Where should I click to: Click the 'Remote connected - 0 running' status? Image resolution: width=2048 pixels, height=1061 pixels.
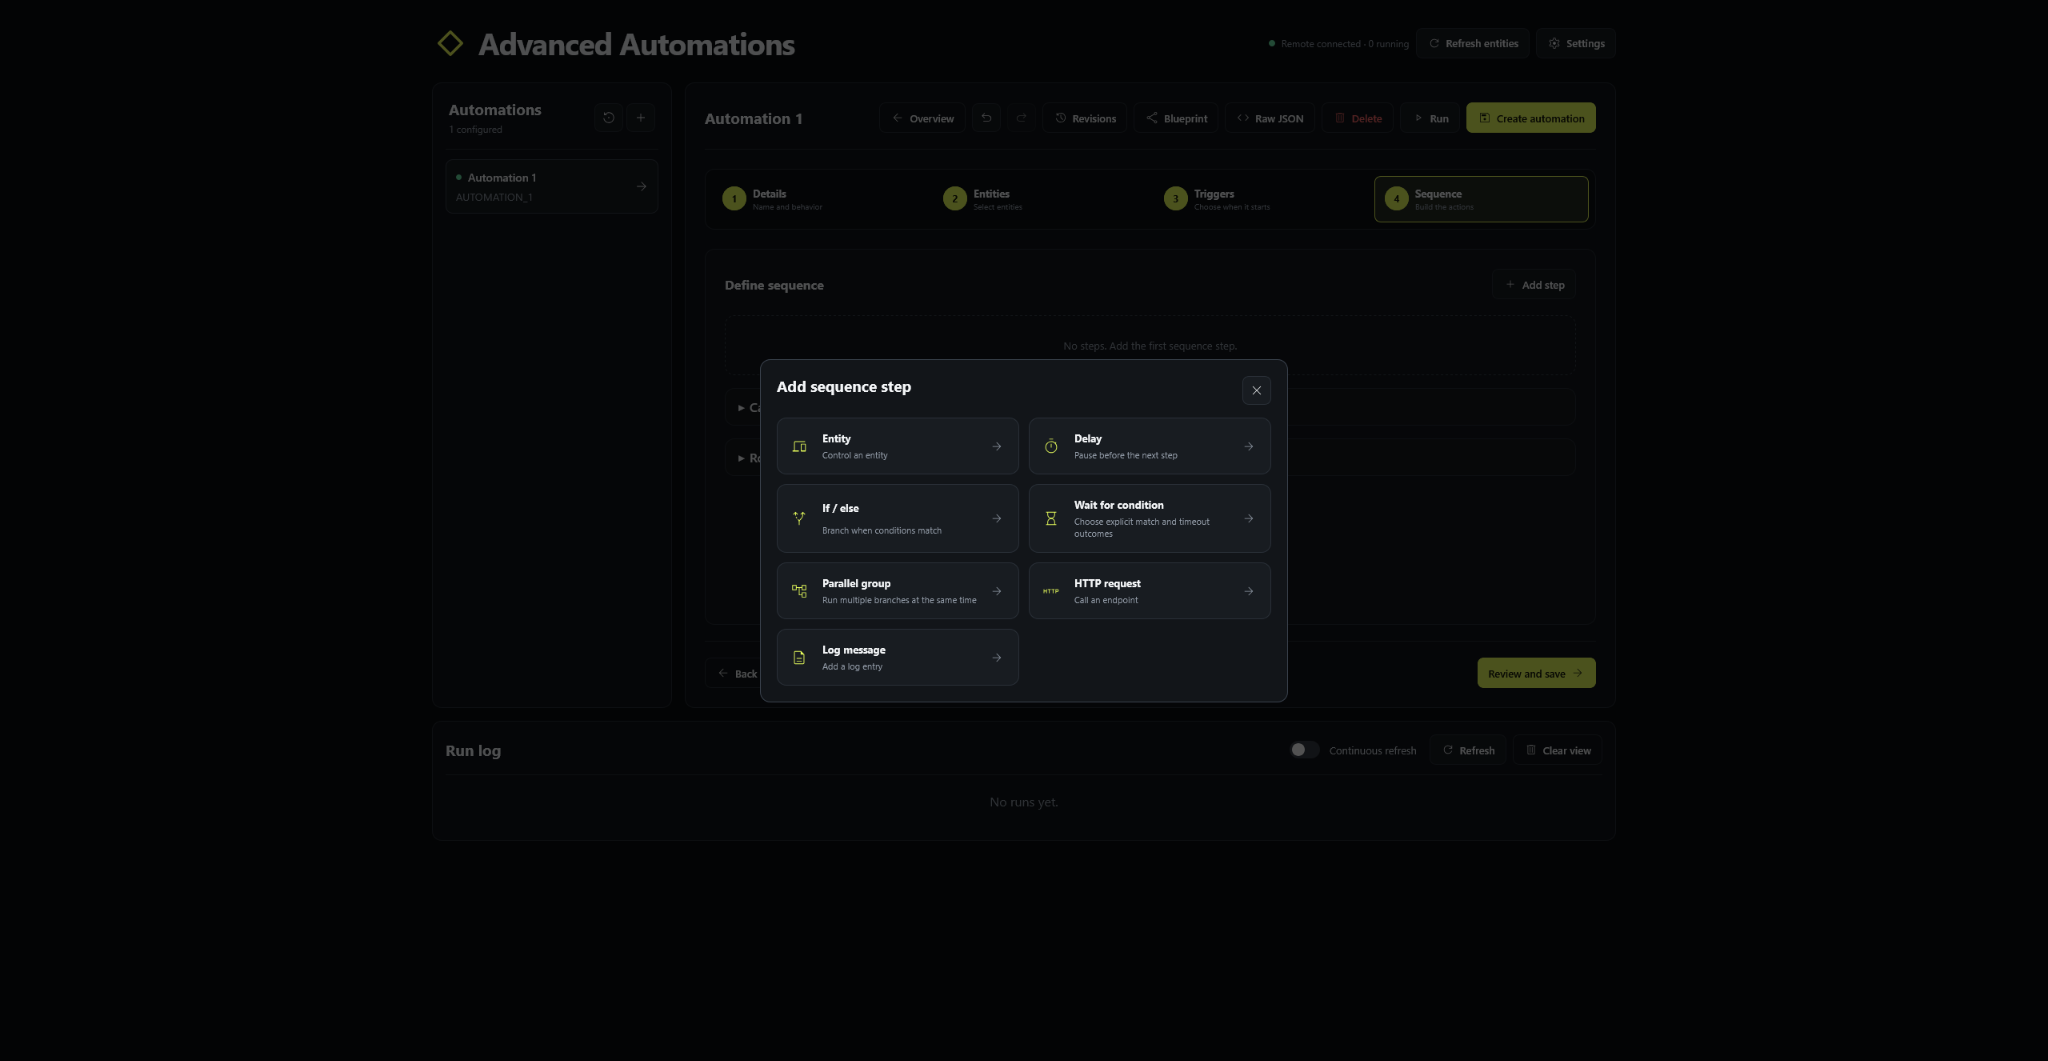1338,44
